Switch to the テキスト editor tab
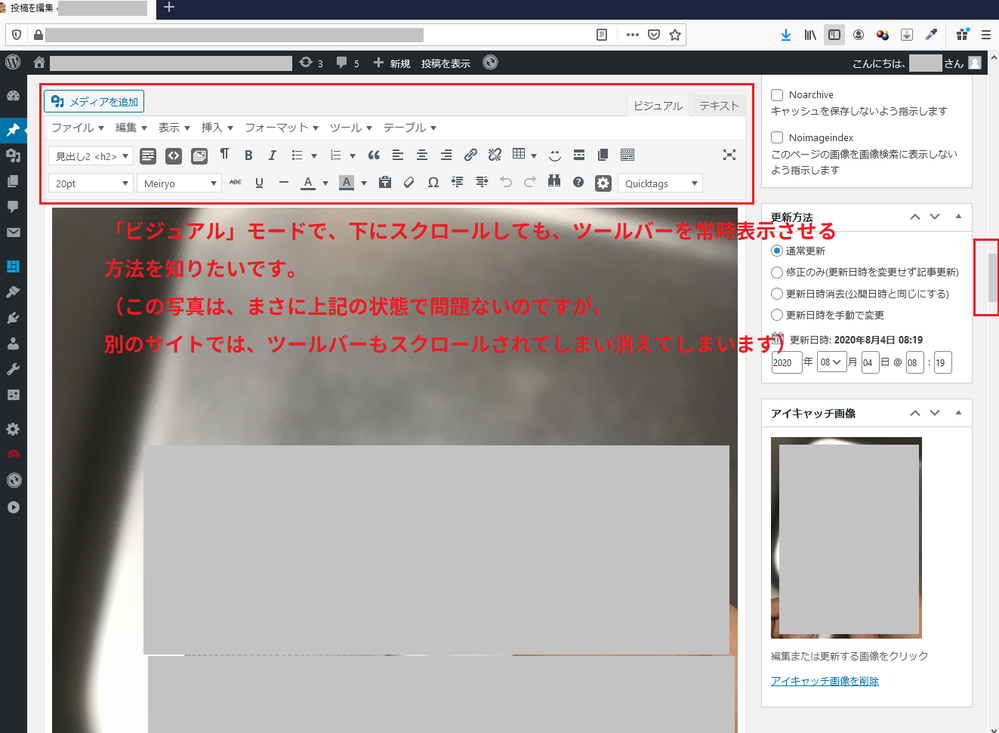Image resolution: width=999 pixels, height=733 pixels. pyautogui.click(x=718, y=106)
